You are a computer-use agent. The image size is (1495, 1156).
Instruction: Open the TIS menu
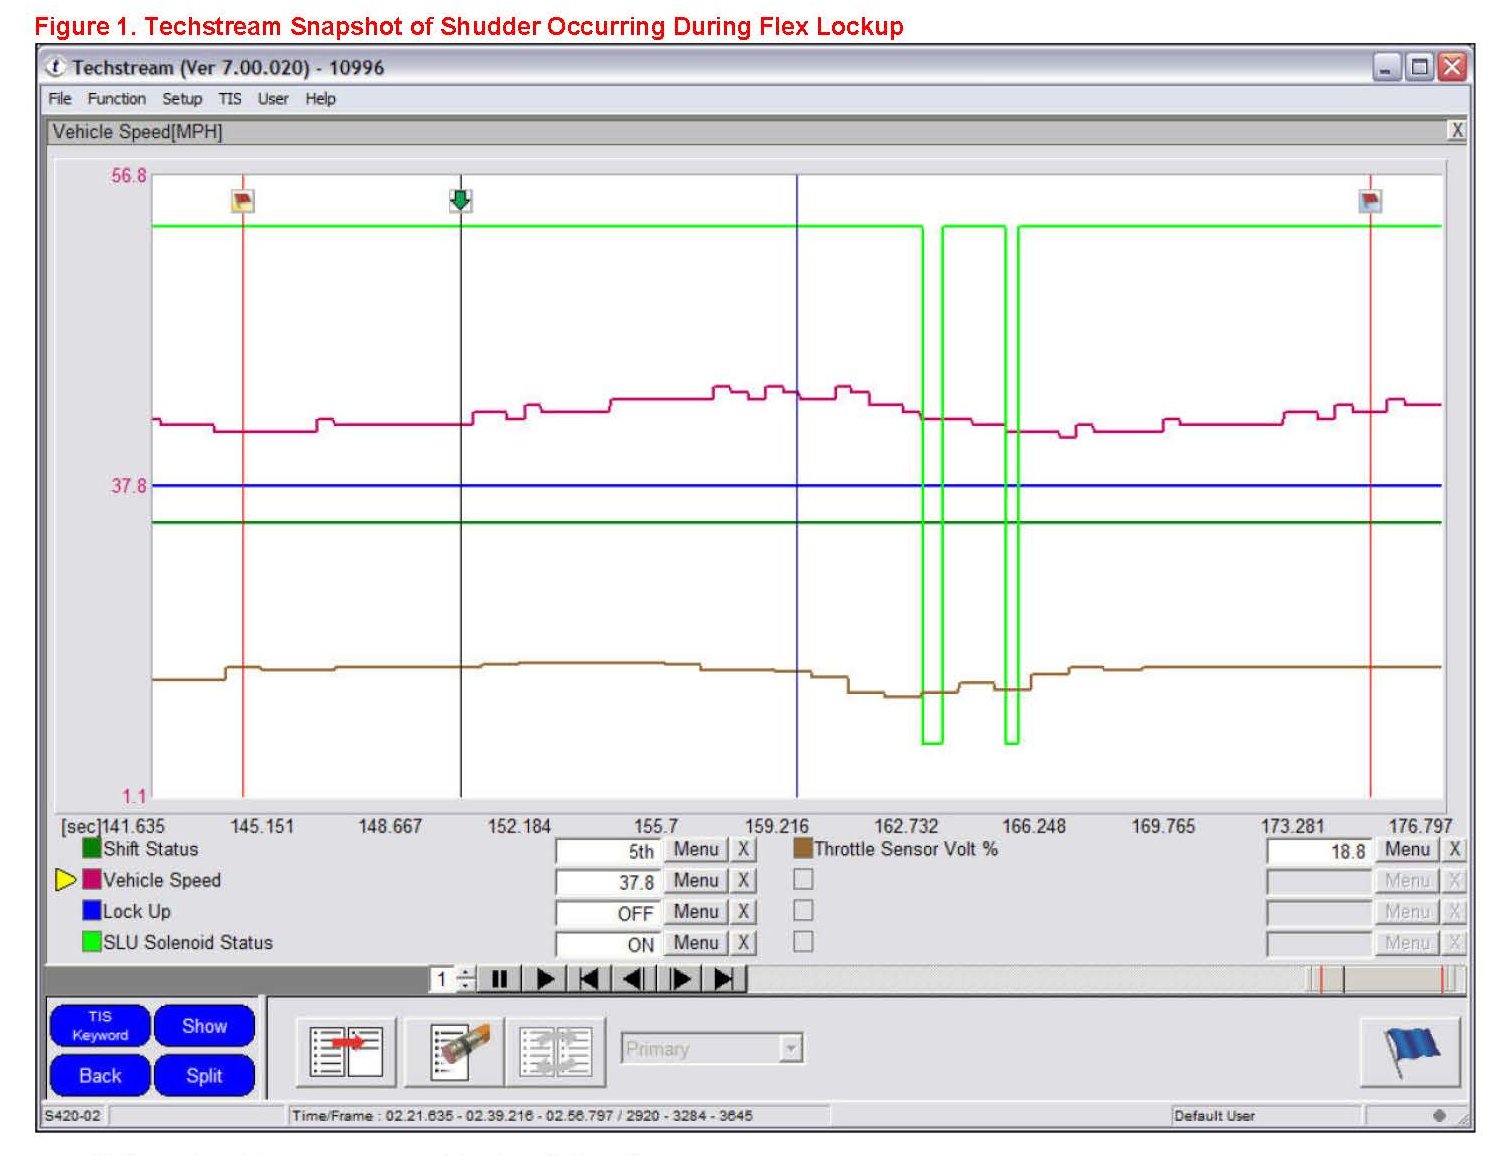pyautogui.click(x=230, y=99)
